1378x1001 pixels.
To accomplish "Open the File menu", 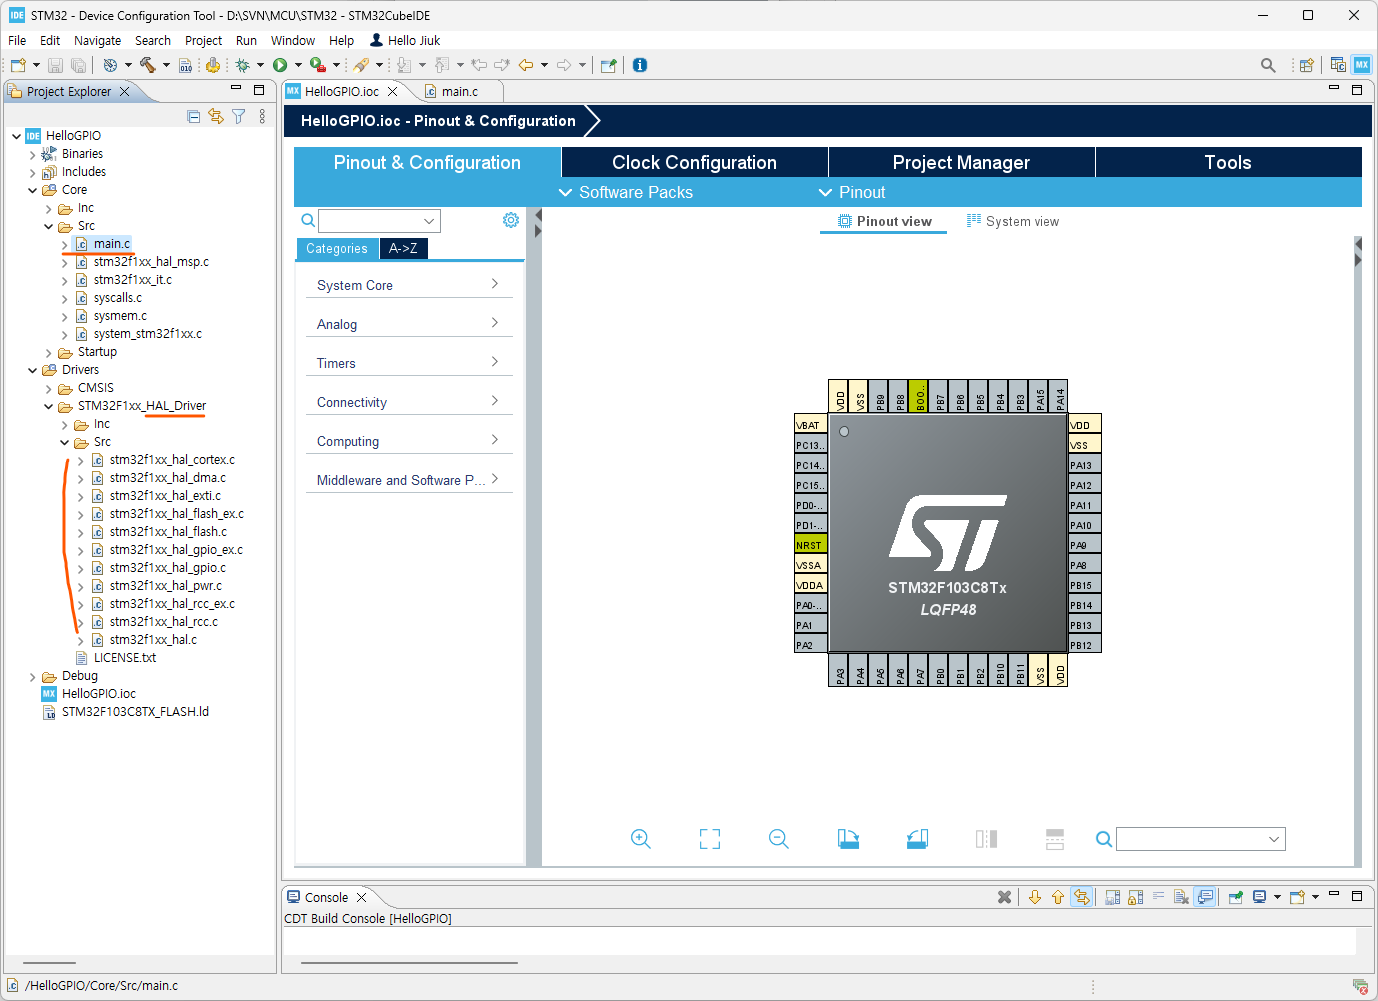I will click(x=17, y=41).
